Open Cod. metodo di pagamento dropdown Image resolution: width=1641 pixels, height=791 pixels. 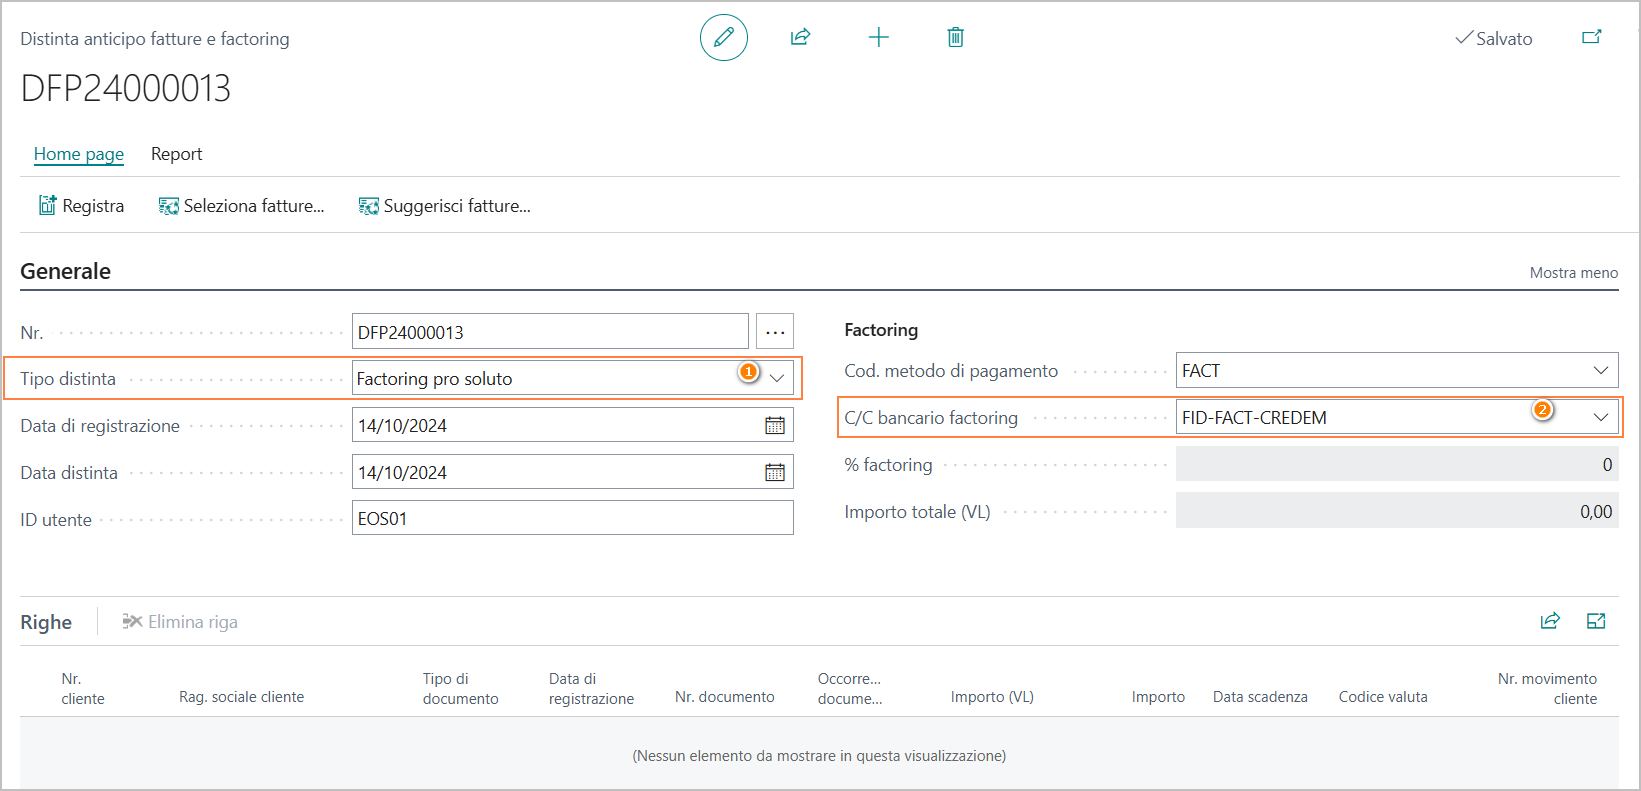1600,371
